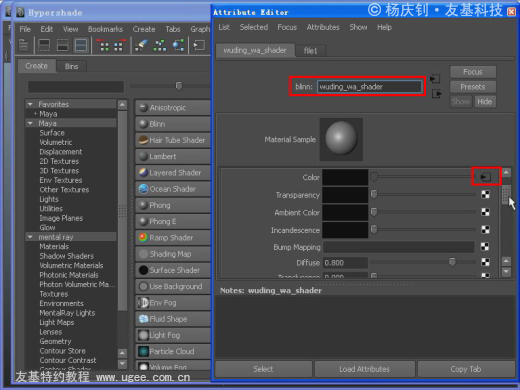Collapse the mental ray category section
The height and width of the screenshot is (390, 520).
[x=30, y=237]
